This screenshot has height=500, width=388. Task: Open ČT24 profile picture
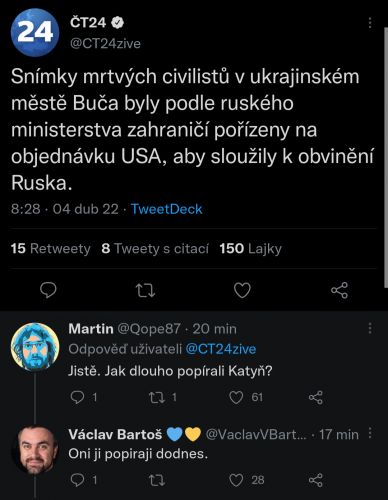(35, 33)
